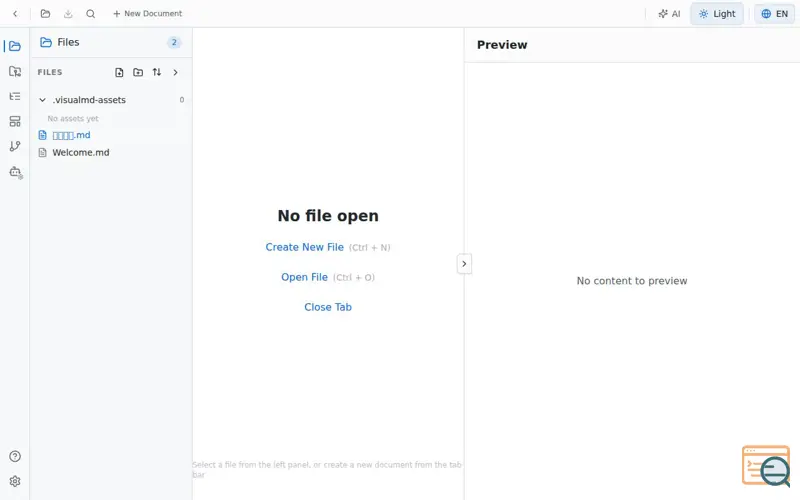Toggle the Light theme button

pyautogui.click(x=717, y=14)
